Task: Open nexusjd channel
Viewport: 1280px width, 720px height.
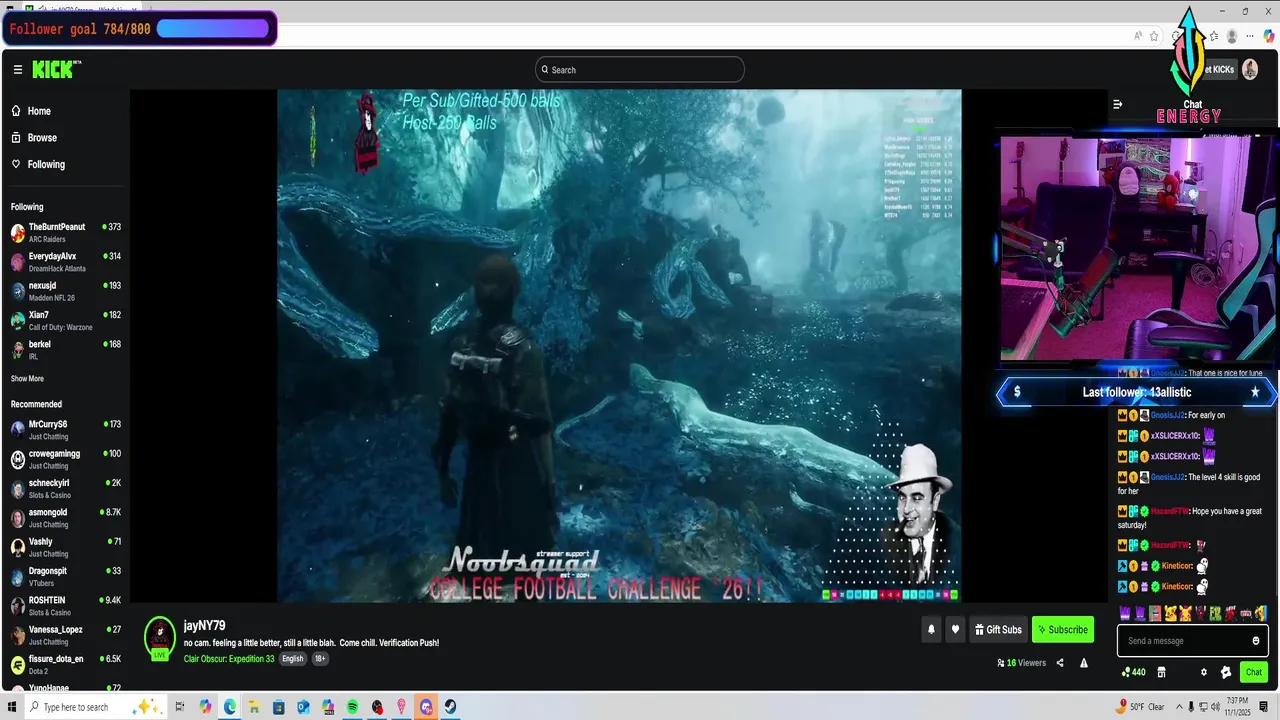Action: (65, 291)
